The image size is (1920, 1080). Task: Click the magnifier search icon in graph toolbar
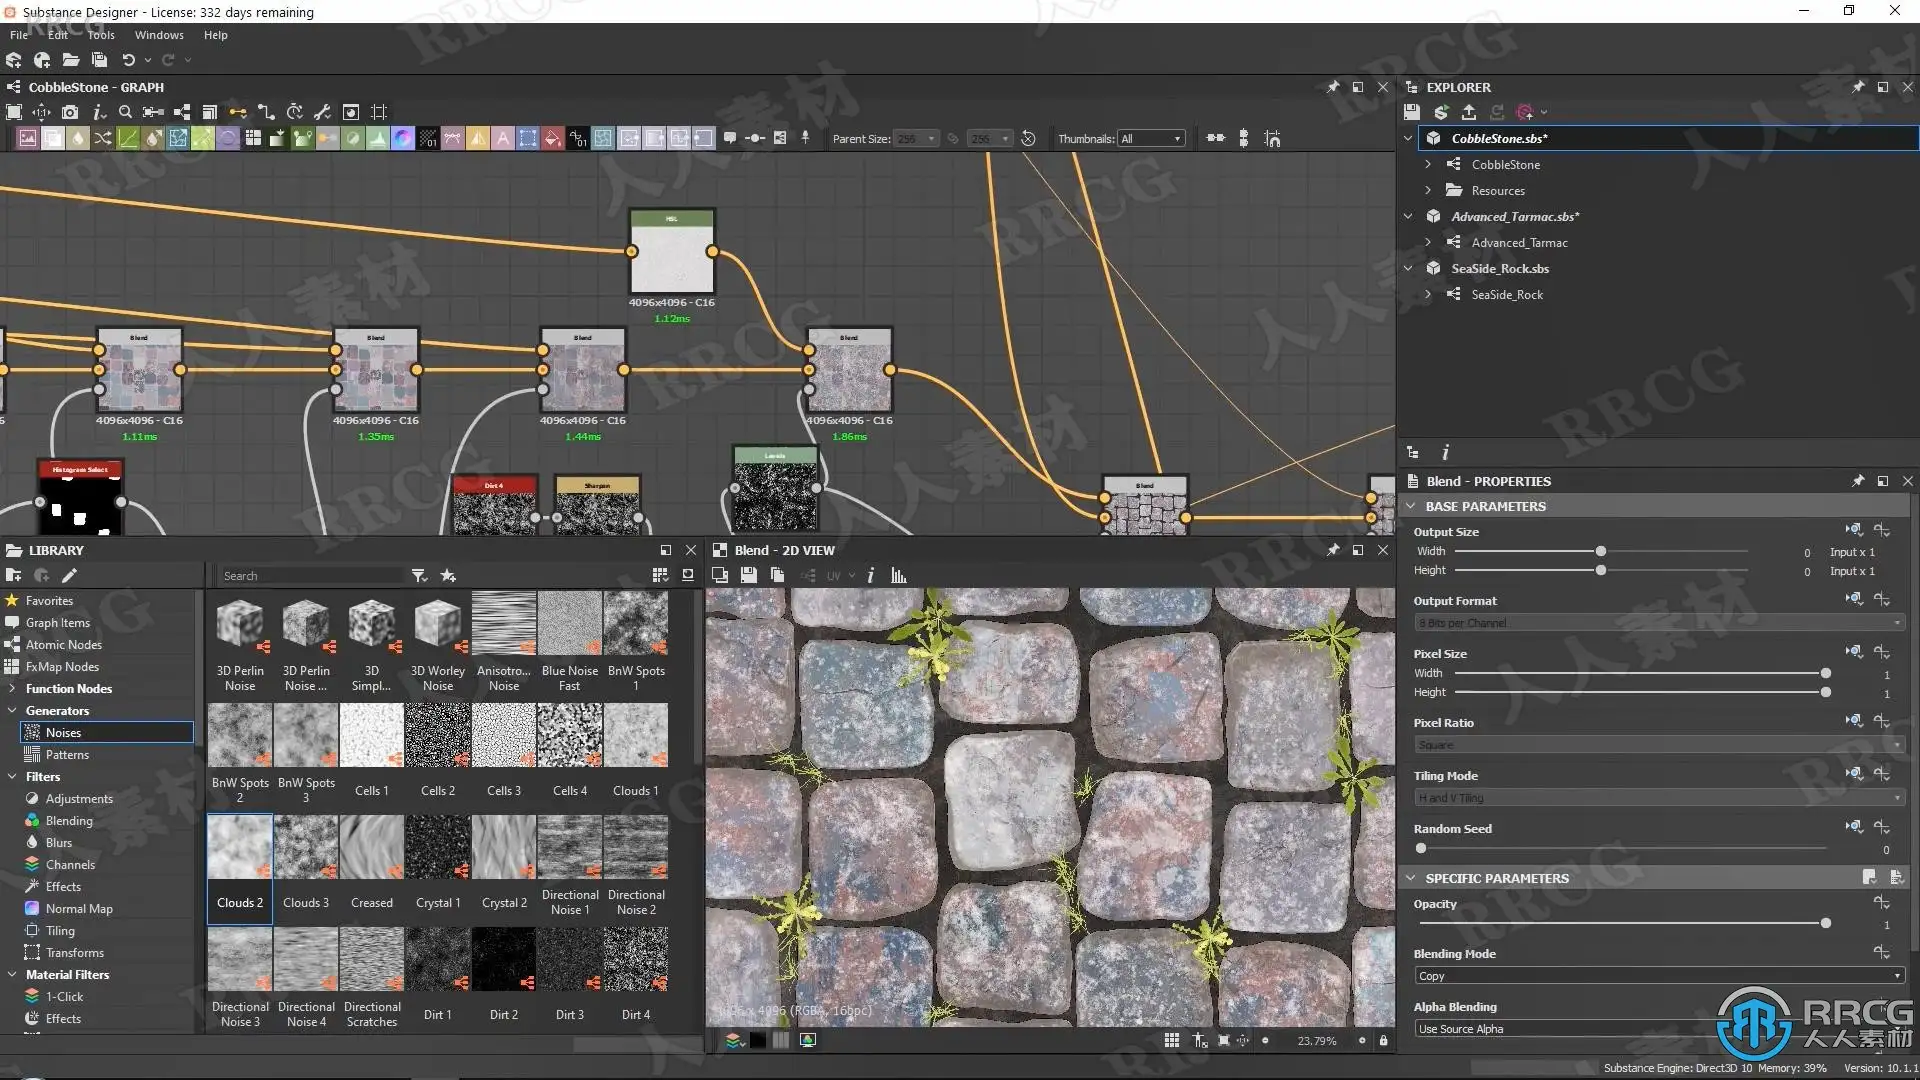tap(125, 112)
